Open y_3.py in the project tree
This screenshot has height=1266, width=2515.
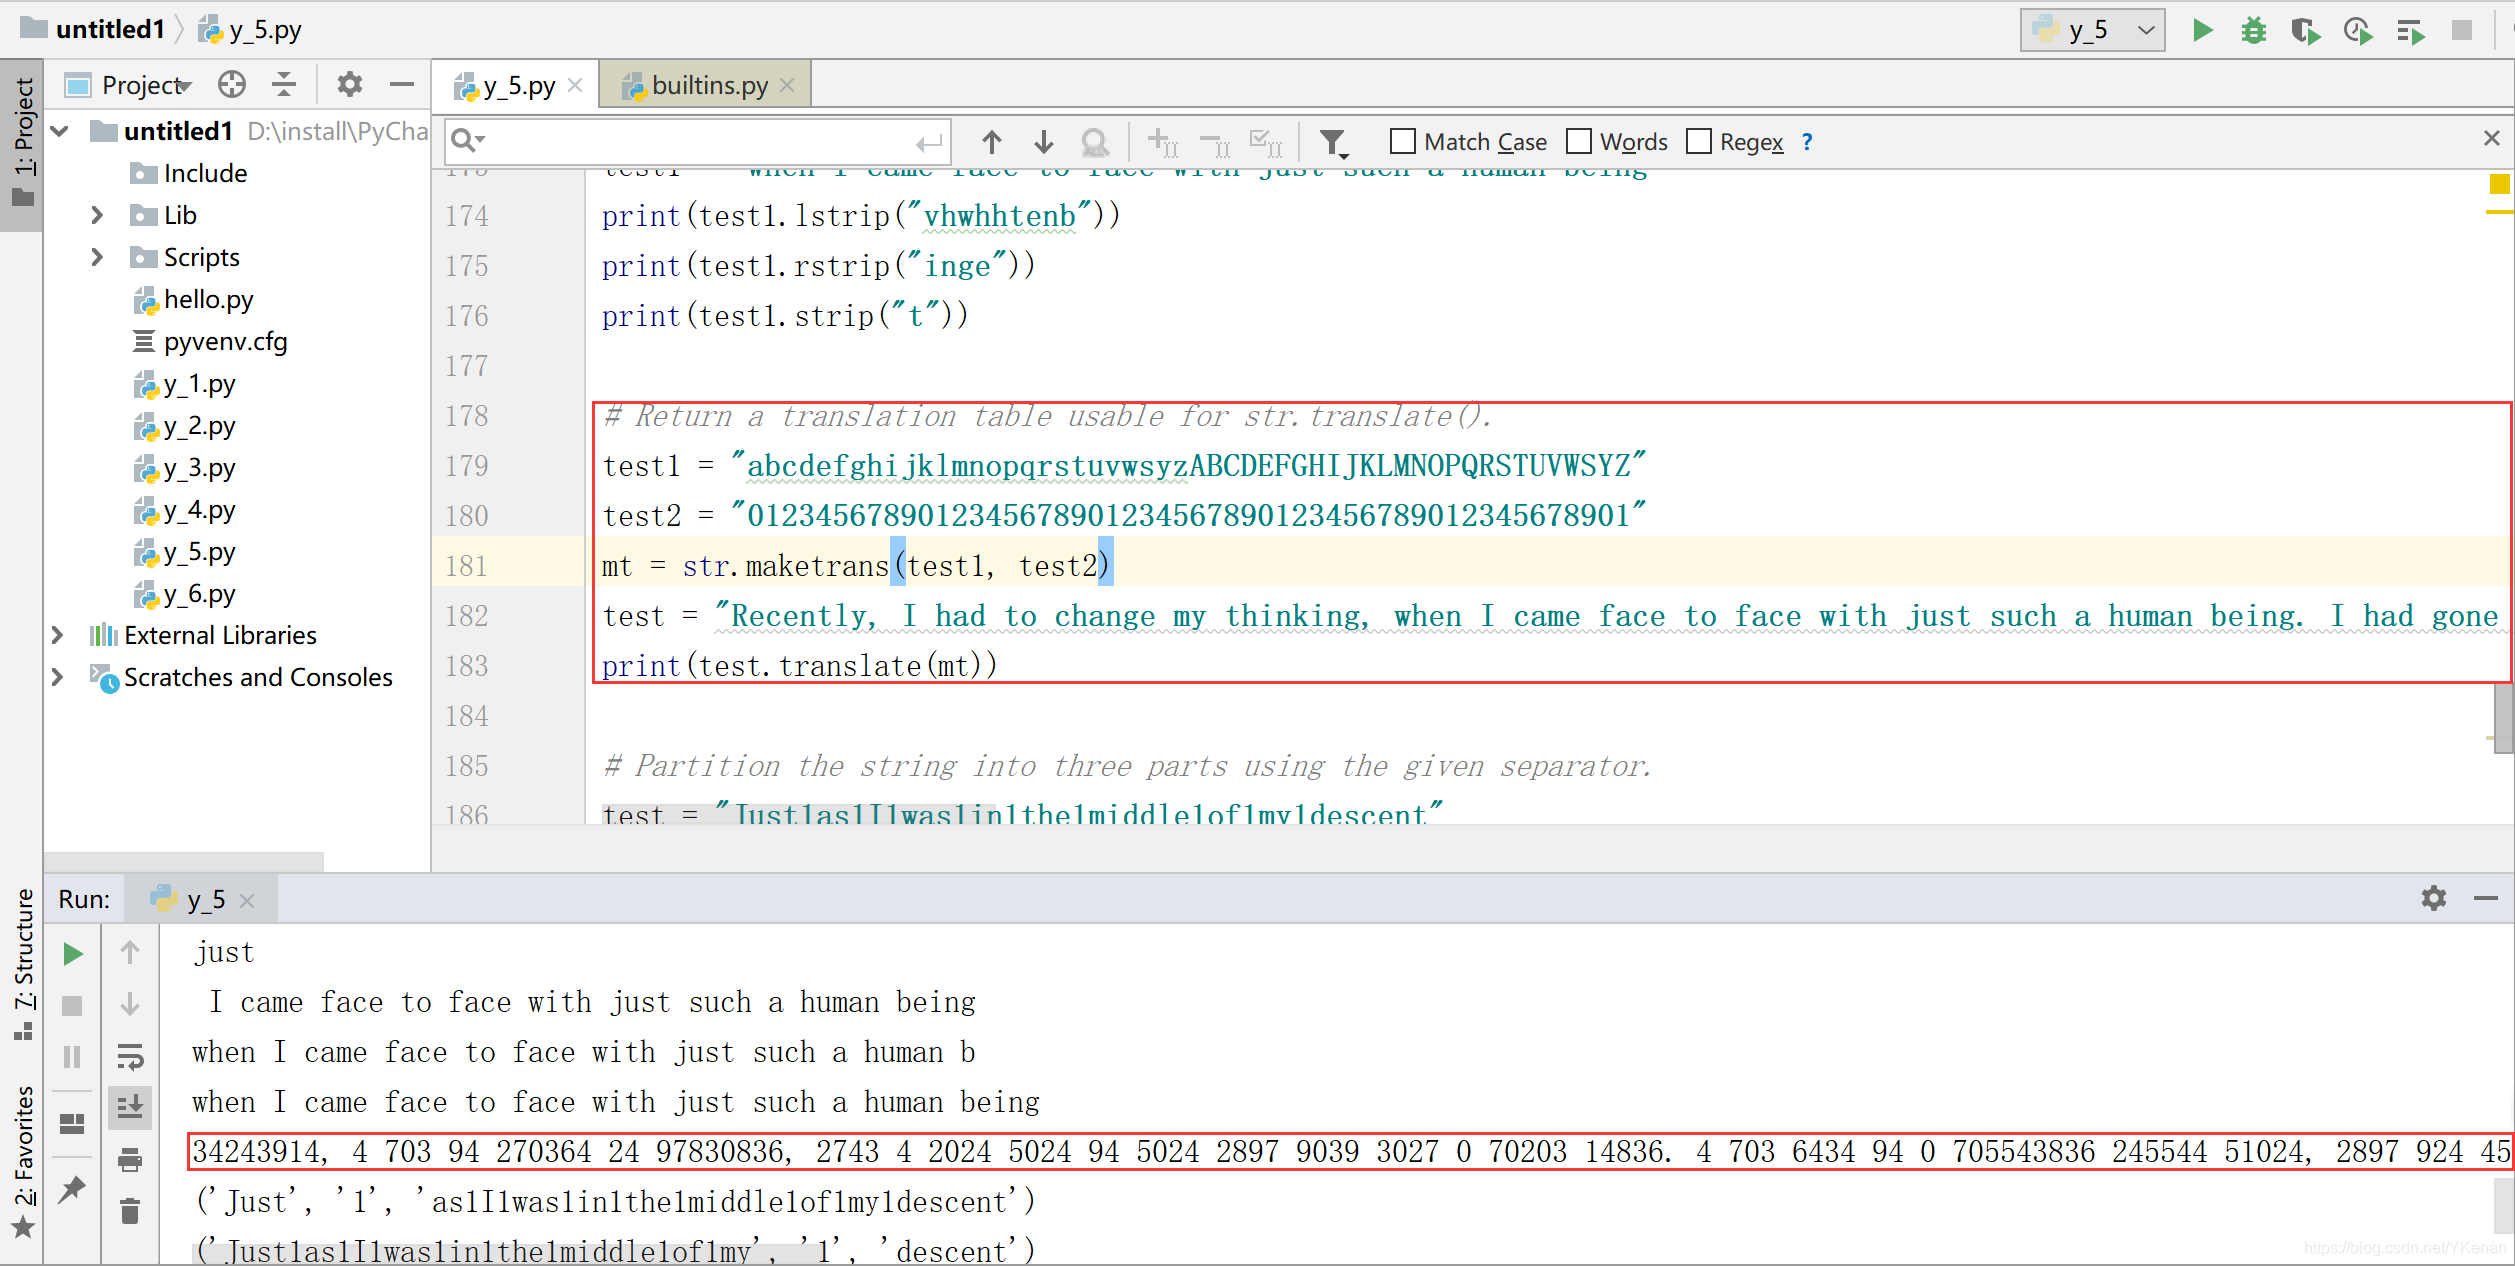(x=199, y=468)
